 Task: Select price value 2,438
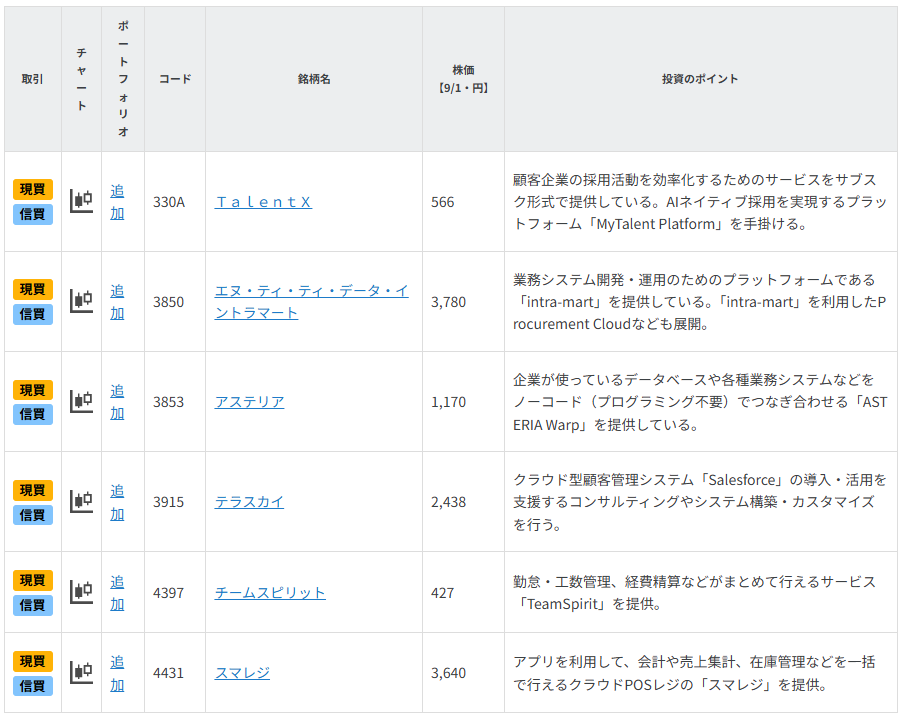449,502
